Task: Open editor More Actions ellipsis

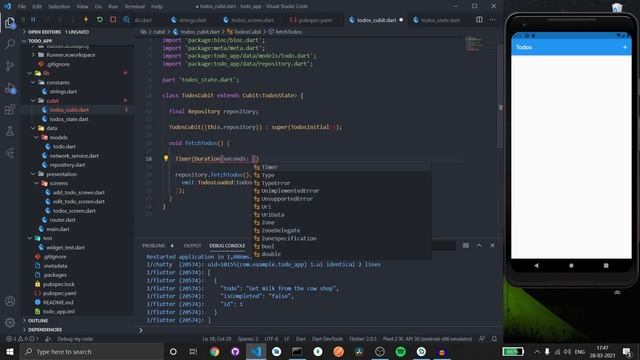Action: click(493, 20)
